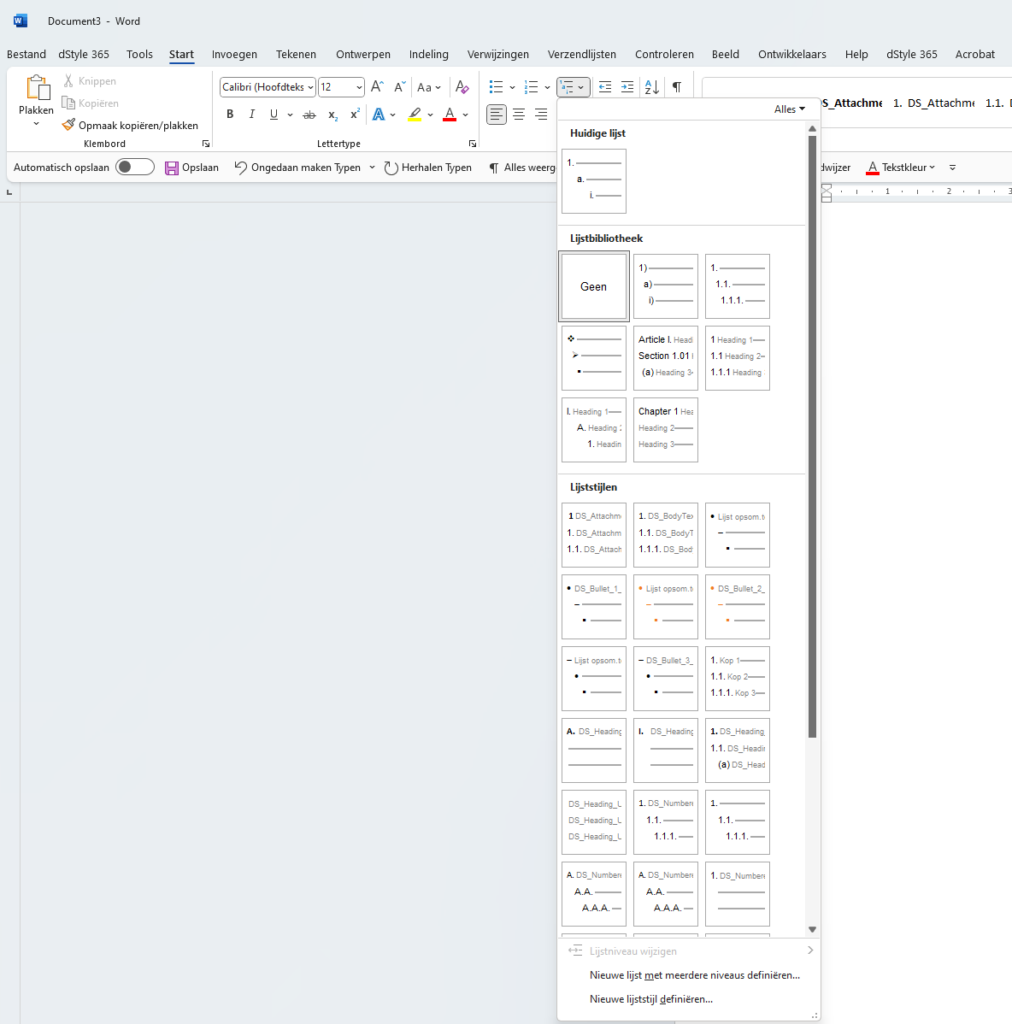Select the Kop 1 Kop 2 list style
Screen dimensions: 1012x1024
tap(737, 679)
